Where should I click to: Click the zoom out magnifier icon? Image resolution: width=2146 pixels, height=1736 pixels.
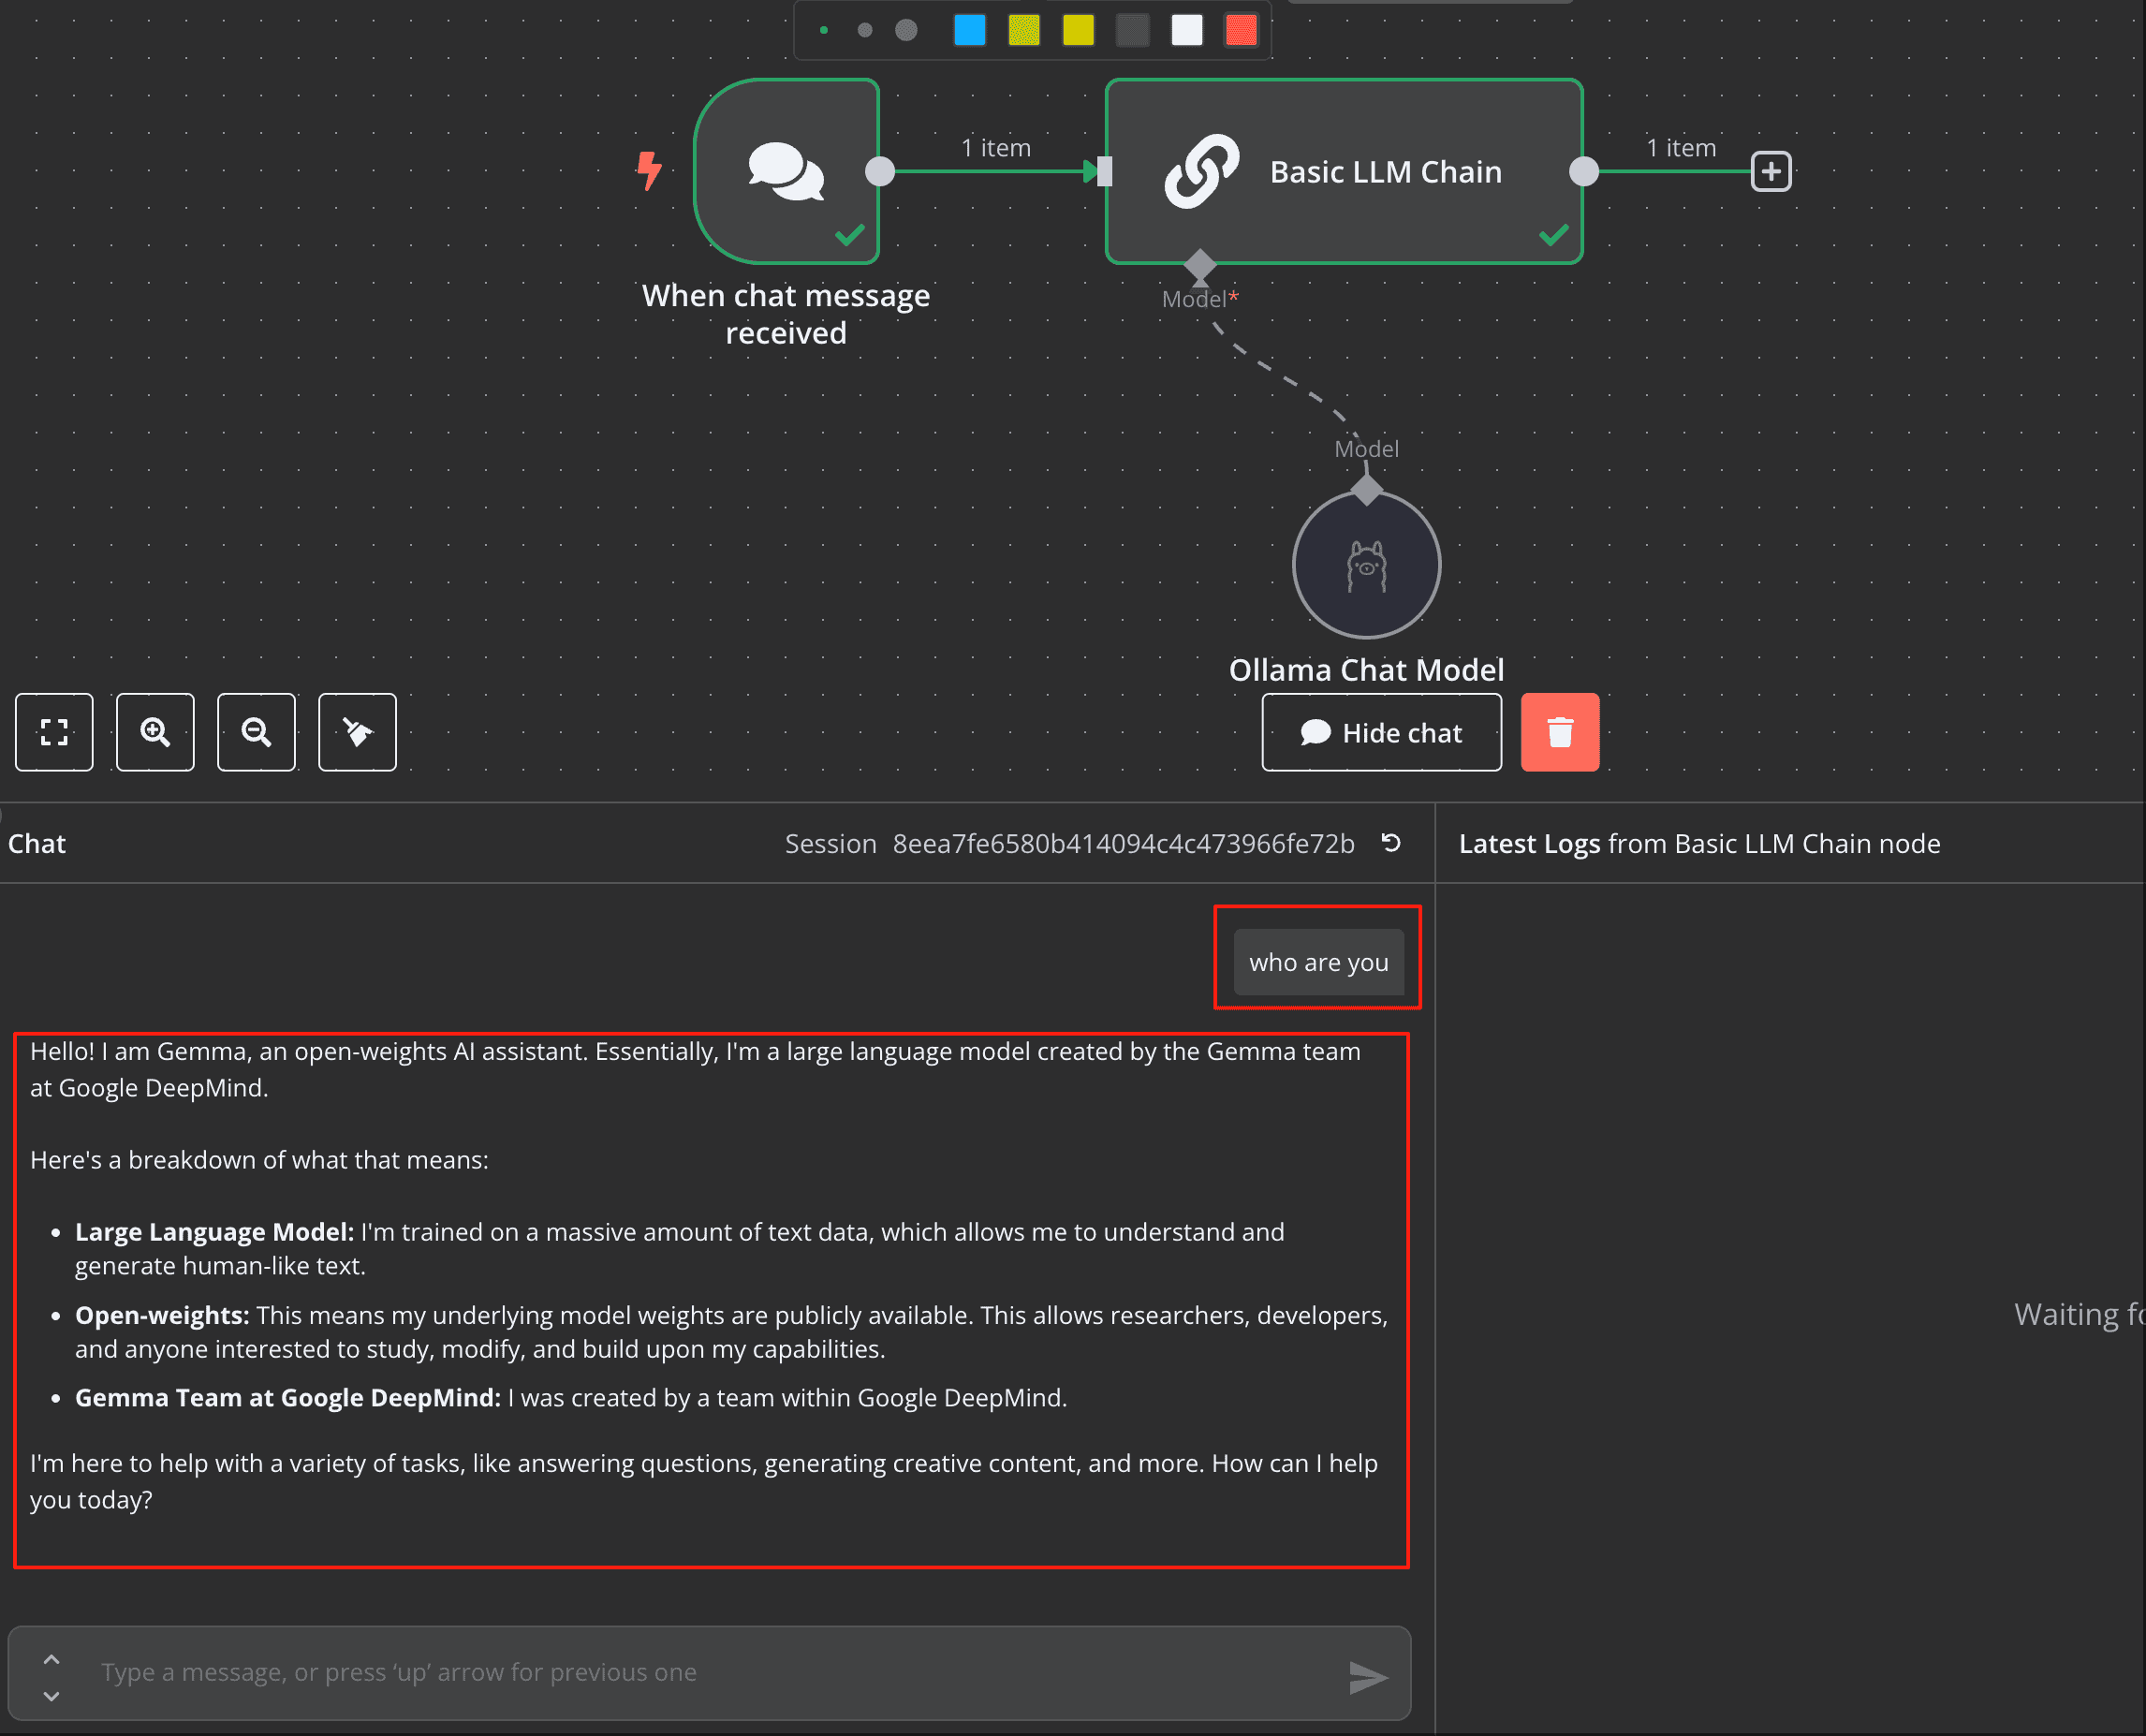(256, 732)
